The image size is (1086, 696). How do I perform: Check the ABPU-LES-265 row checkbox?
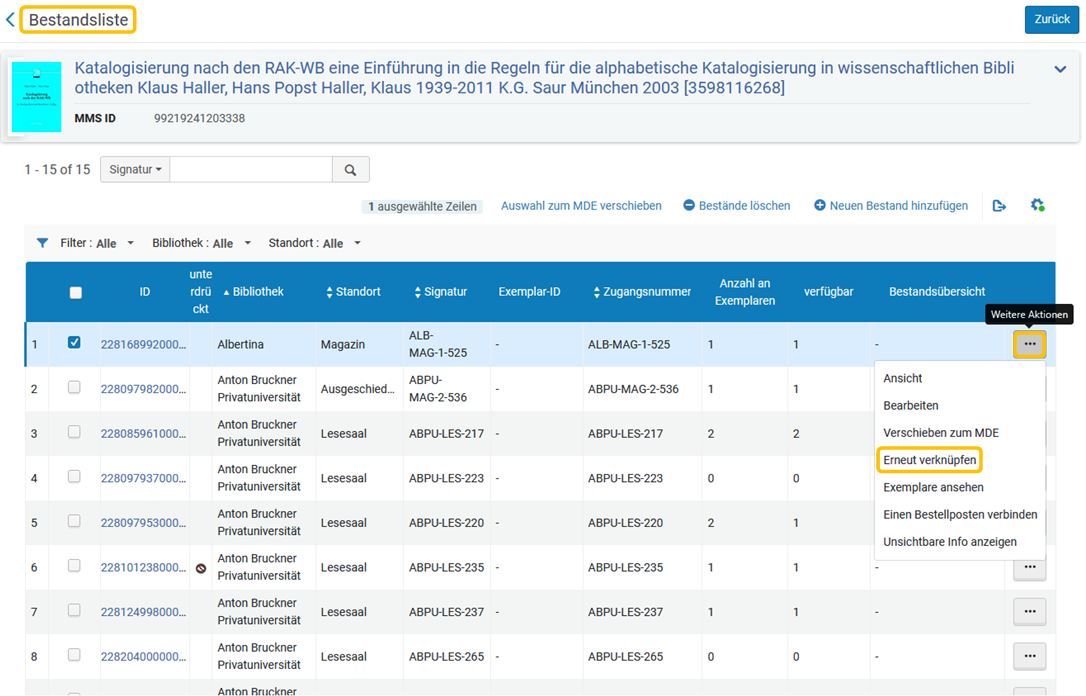coord(74,654)
